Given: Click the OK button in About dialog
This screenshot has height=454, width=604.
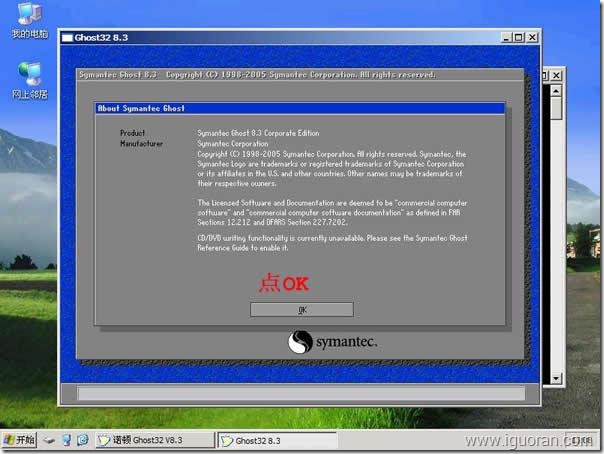Looking at the screenshot, I should pyautogui.click(x=301, y=310).
